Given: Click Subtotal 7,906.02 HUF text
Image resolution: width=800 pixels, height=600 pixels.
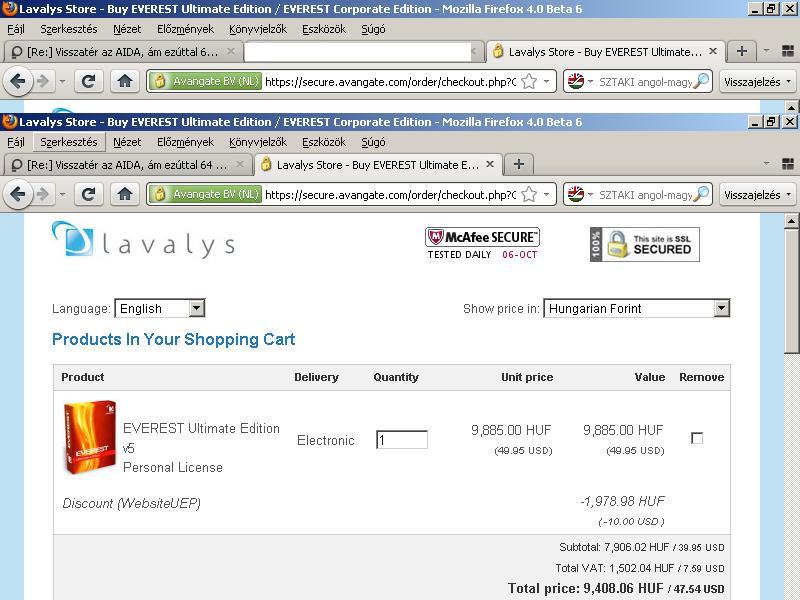Looking at the screenshot, I should pos(641,547).
